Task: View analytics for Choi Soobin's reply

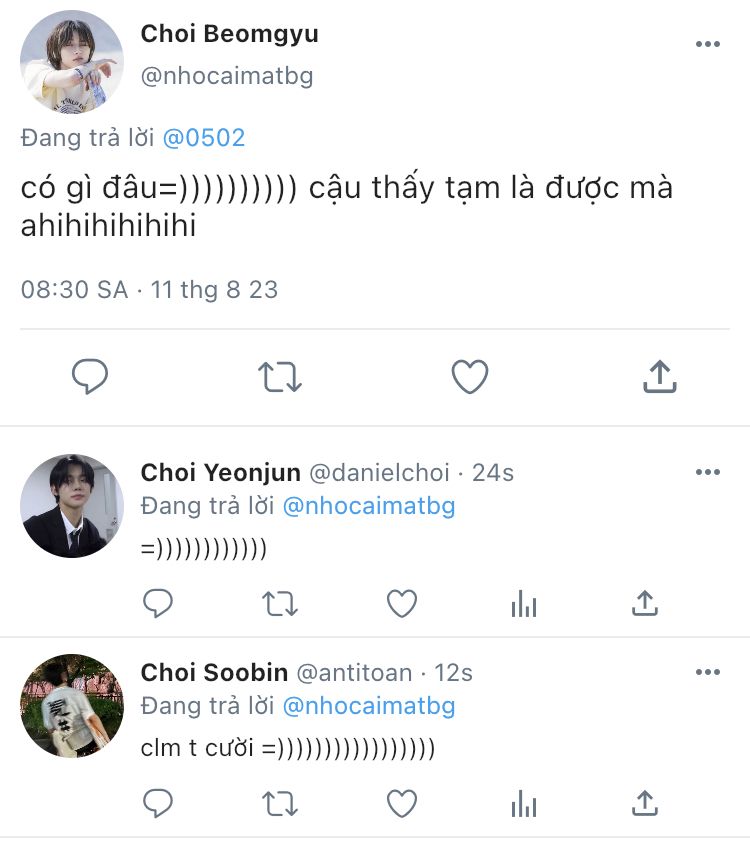Action: 523,803
